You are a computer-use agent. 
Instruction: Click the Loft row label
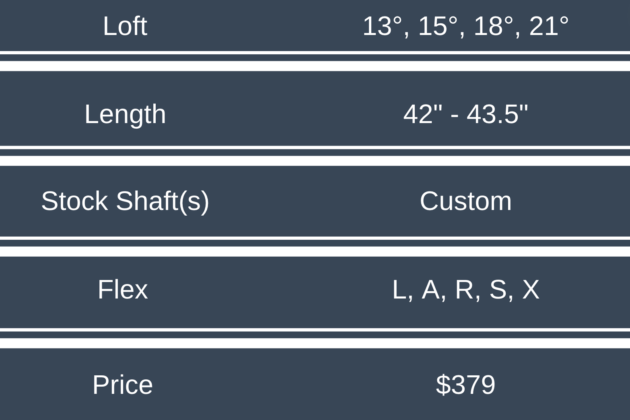click(124, 26)
